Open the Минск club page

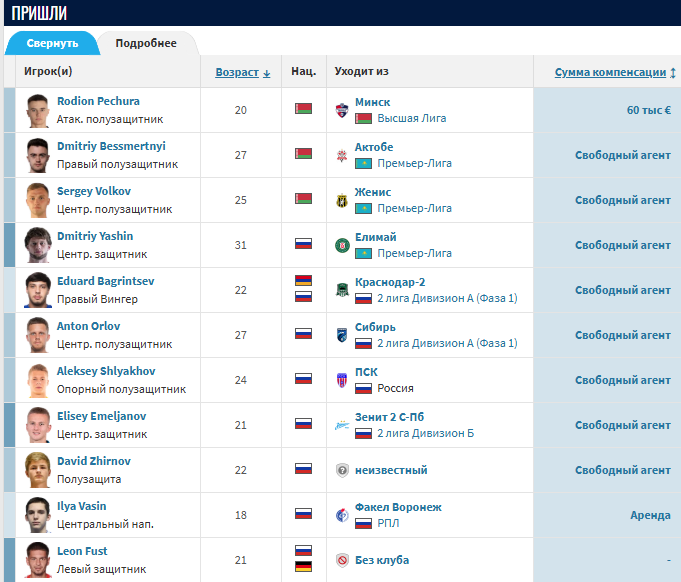pyautogui.click(x=373, y=102)
